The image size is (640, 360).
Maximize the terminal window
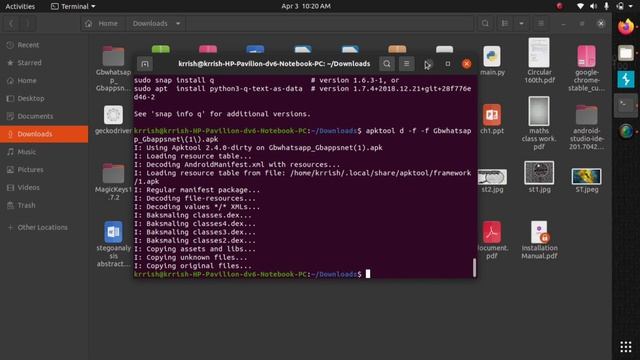(x=448, y=64)
